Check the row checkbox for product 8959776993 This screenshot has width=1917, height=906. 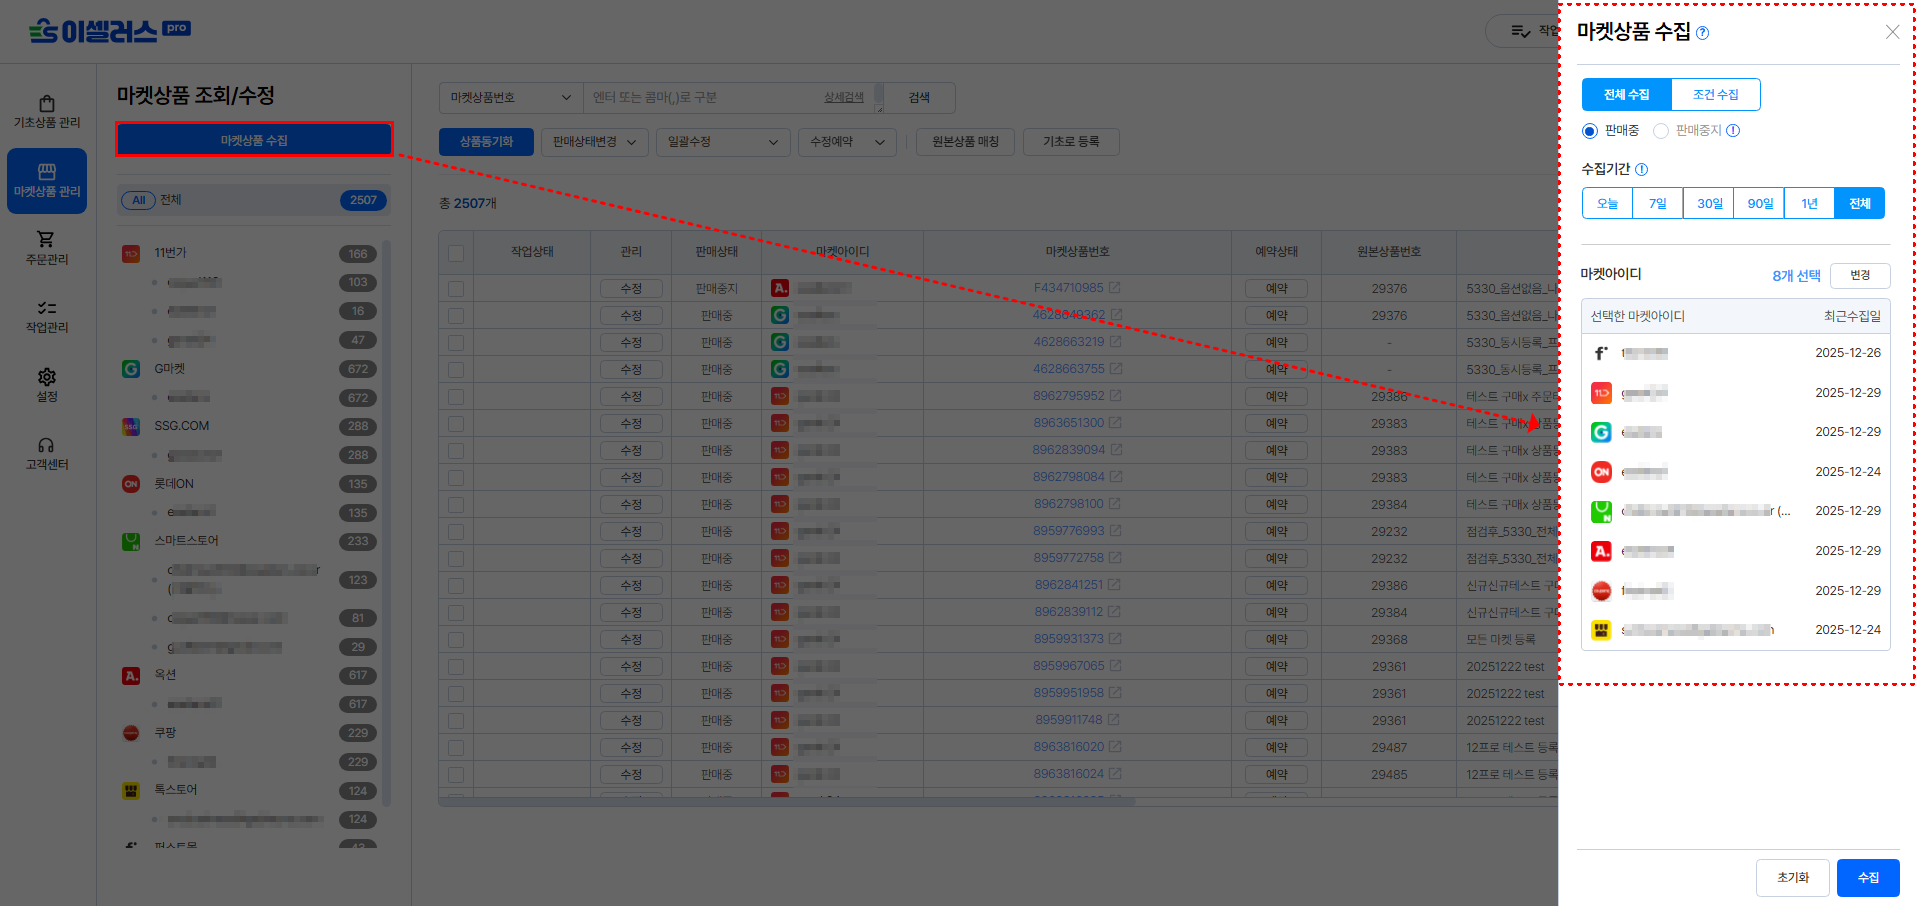coord(456,532)
